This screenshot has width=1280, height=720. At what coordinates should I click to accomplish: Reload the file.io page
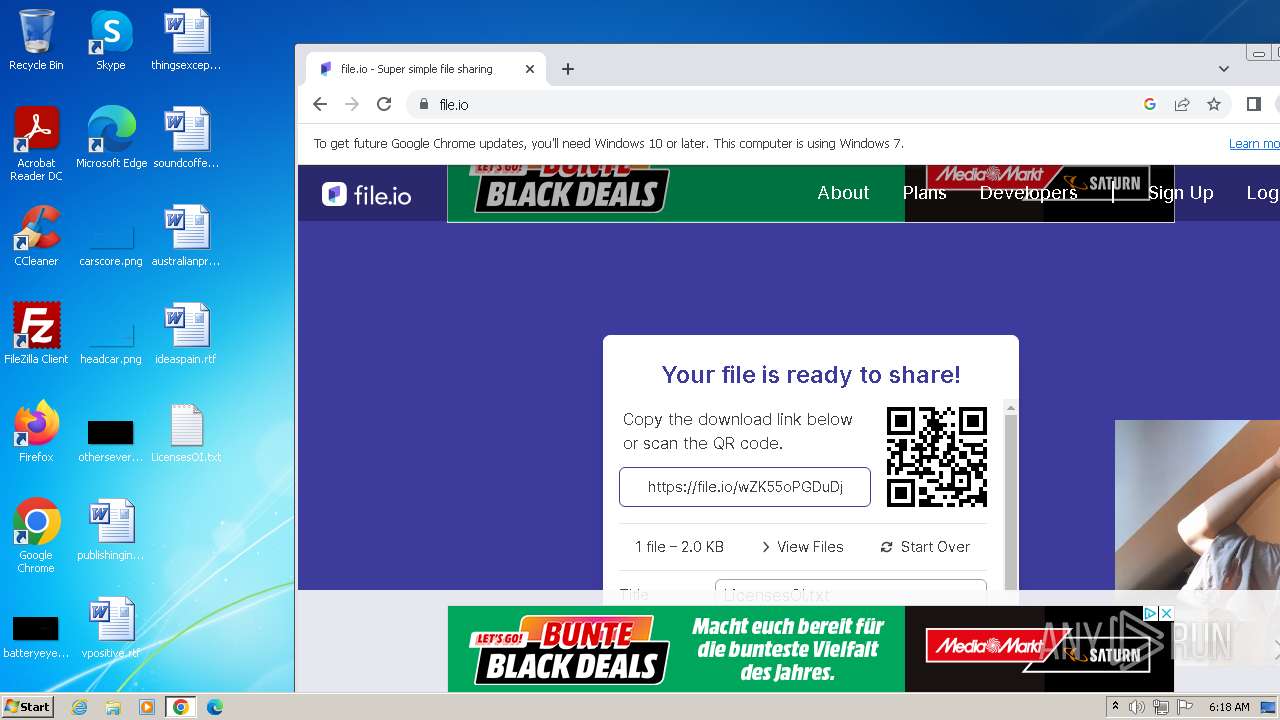[384, 104]
